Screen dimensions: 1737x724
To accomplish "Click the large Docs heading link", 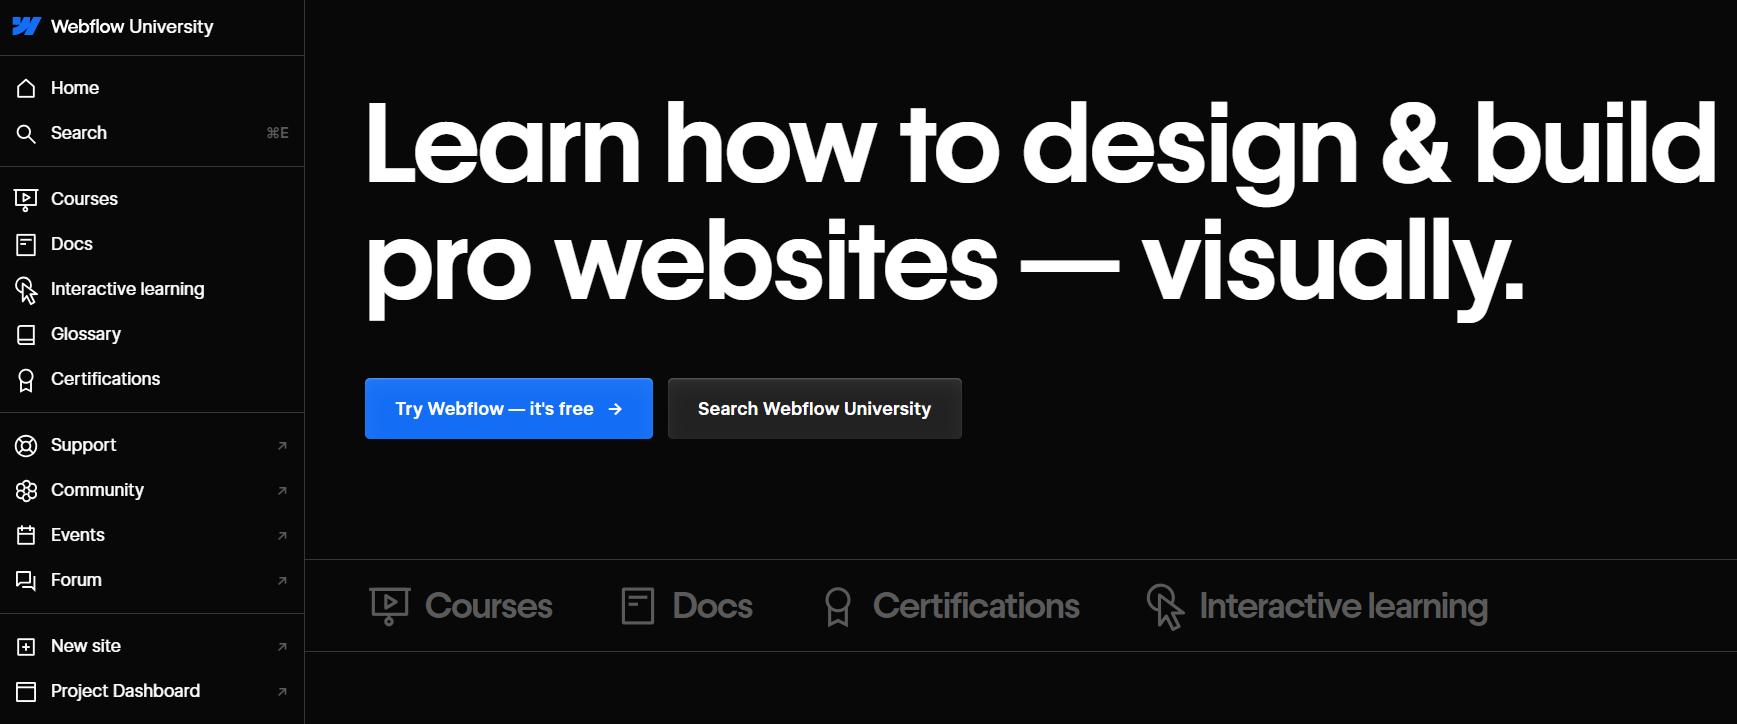I will pos(713,606).
